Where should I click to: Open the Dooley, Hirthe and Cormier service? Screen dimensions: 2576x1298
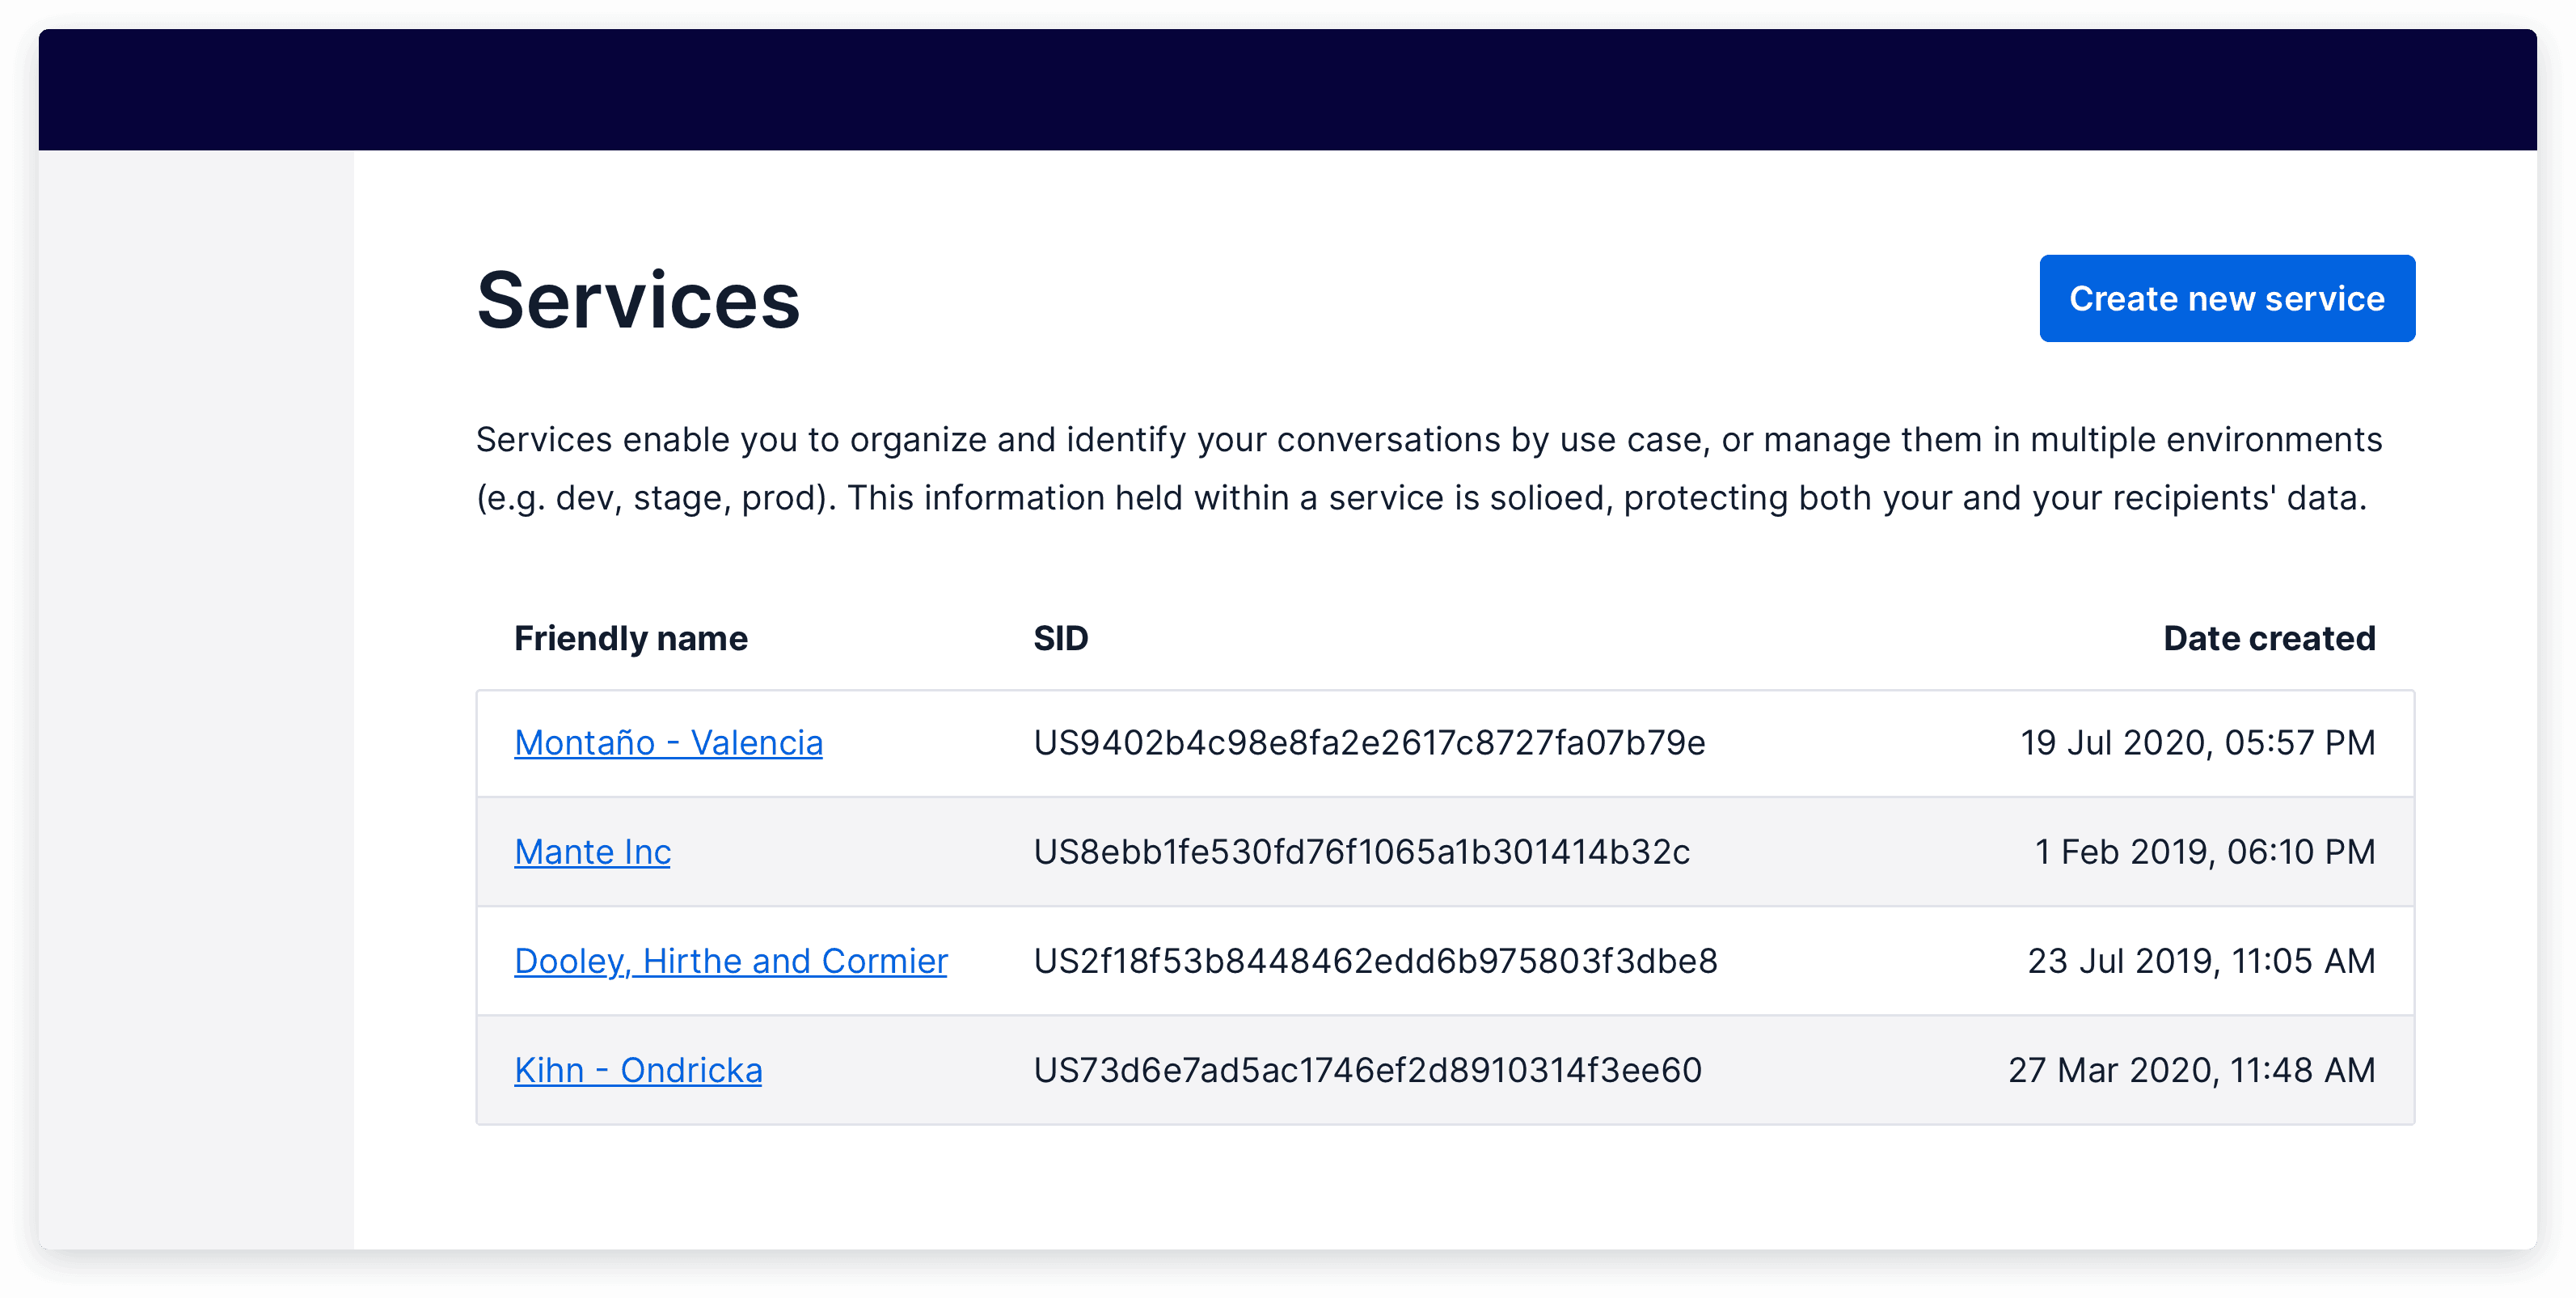(731, 961)
